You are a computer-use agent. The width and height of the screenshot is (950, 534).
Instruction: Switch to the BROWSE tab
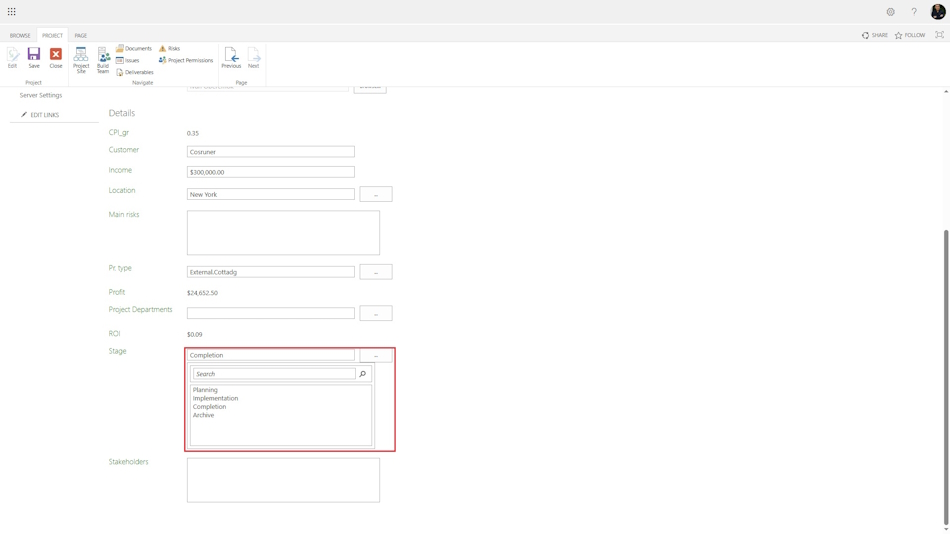click(20, 35)
